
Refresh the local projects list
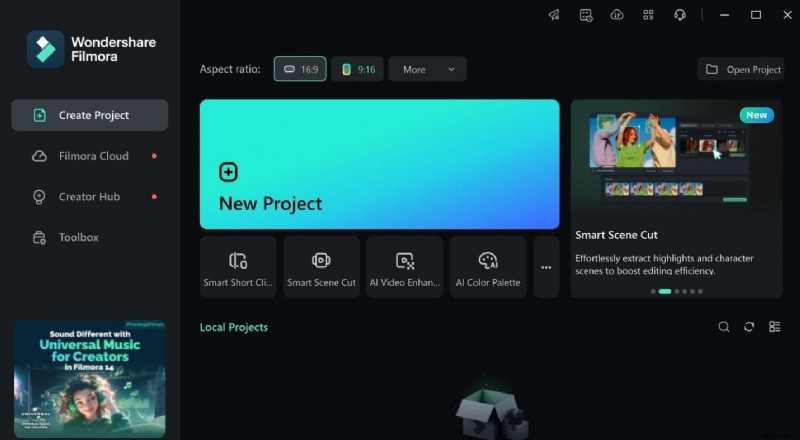point(749,327)
